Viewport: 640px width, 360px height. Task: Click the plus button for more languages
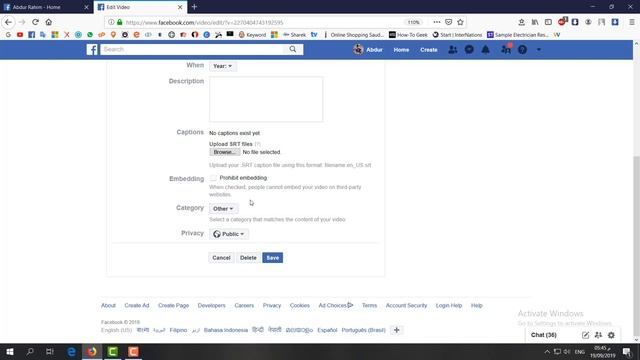tap(396, 330)
